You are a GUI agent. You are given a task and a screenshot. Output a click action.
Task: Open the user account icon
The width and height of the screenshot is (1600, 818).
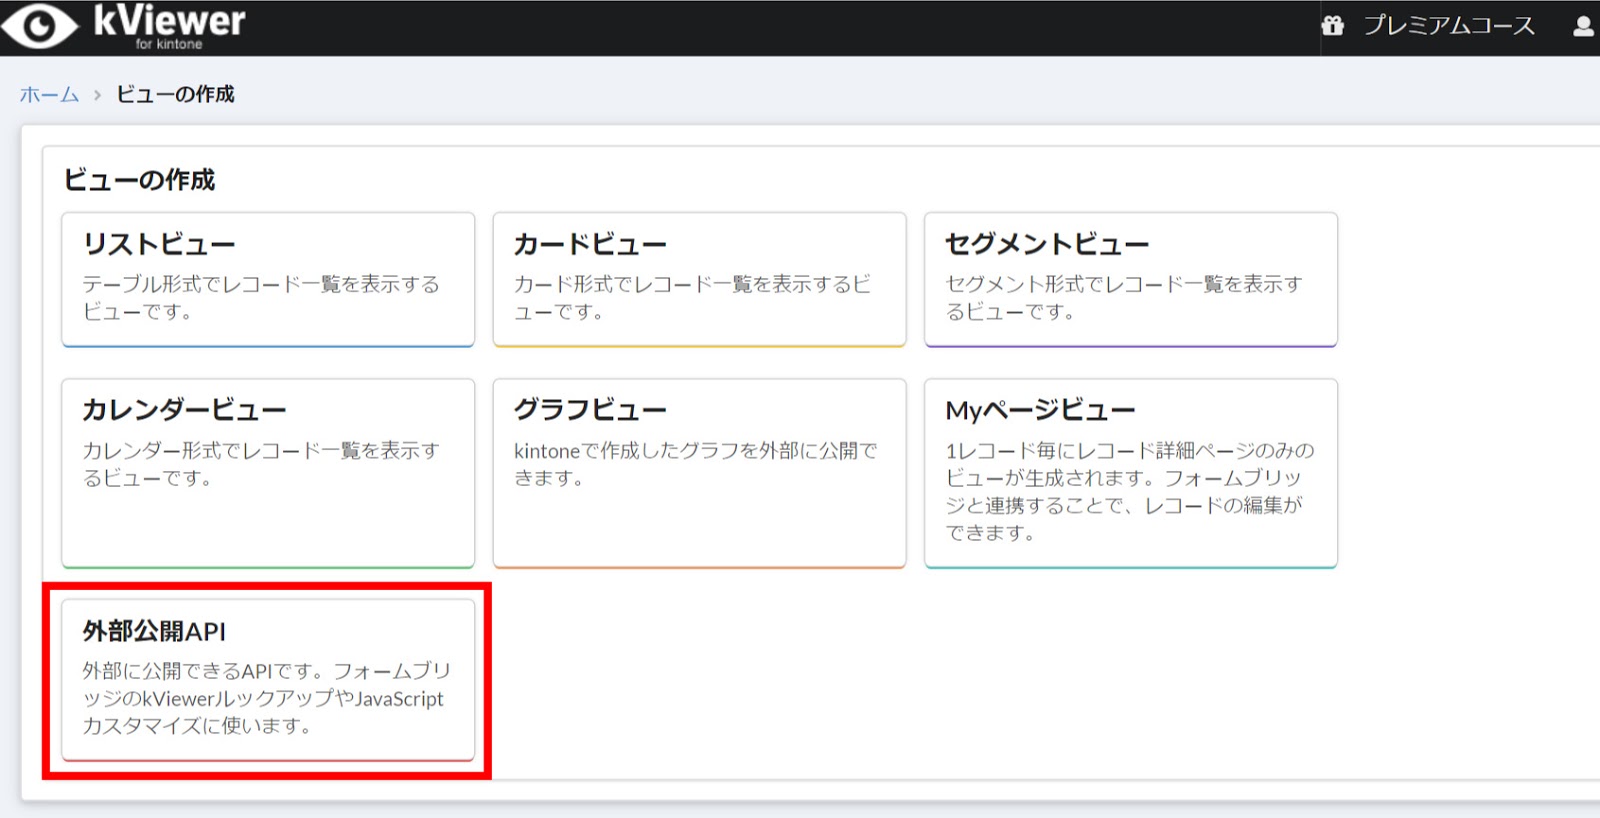(1583, 27)
